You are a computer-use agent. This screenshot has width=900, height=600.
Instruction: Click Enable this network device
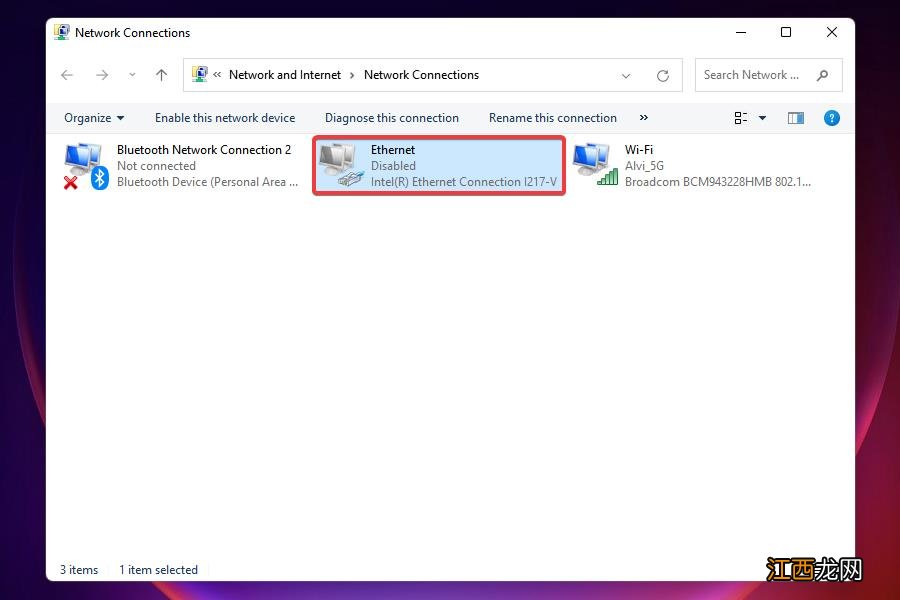click(225, 118)
